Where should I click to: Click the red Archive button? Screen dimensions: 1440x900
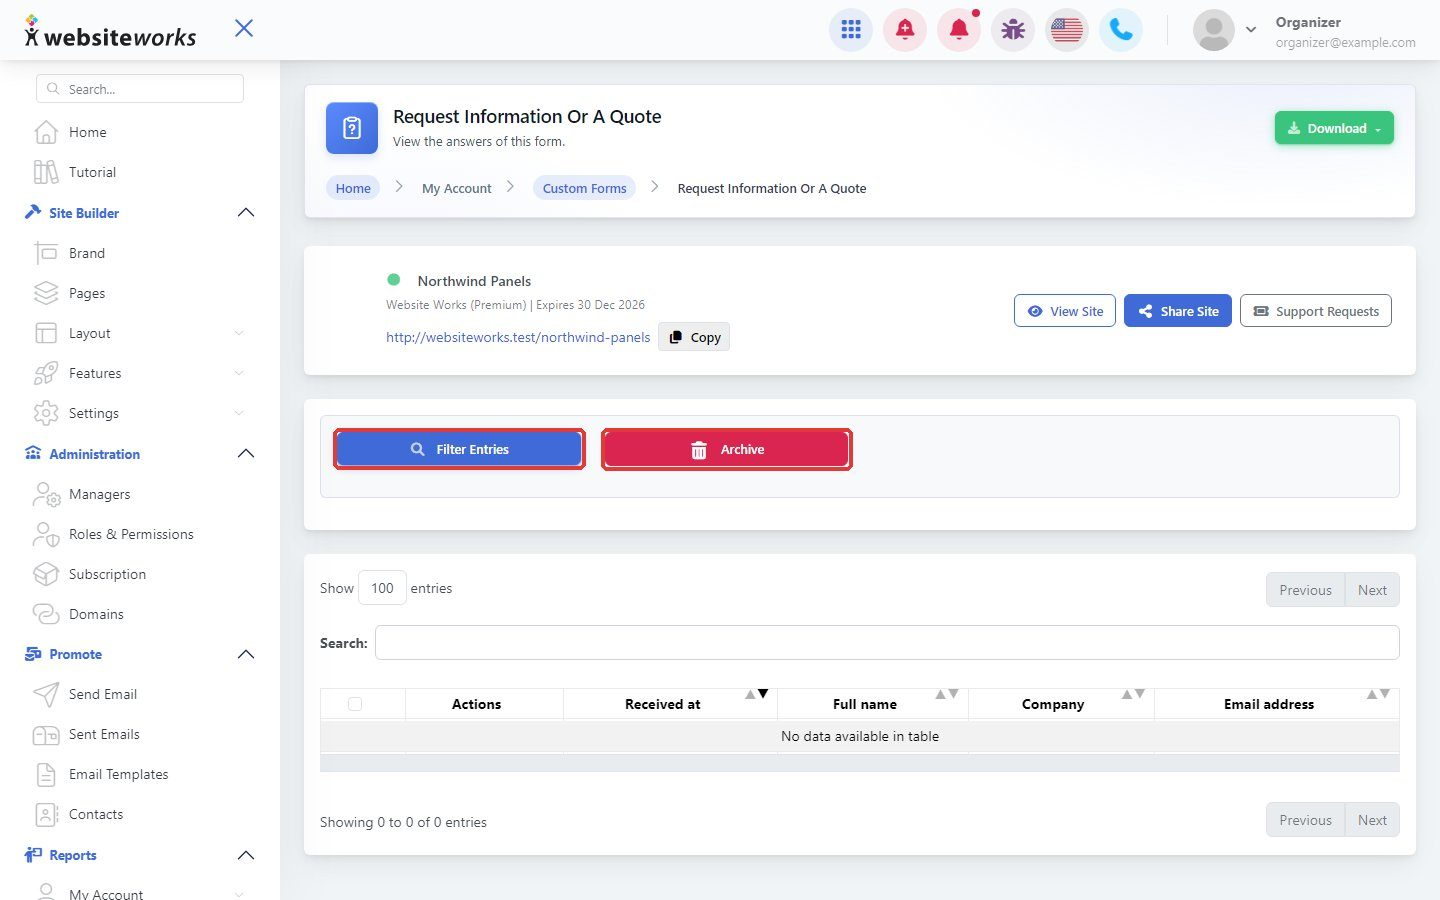[727, 449]
